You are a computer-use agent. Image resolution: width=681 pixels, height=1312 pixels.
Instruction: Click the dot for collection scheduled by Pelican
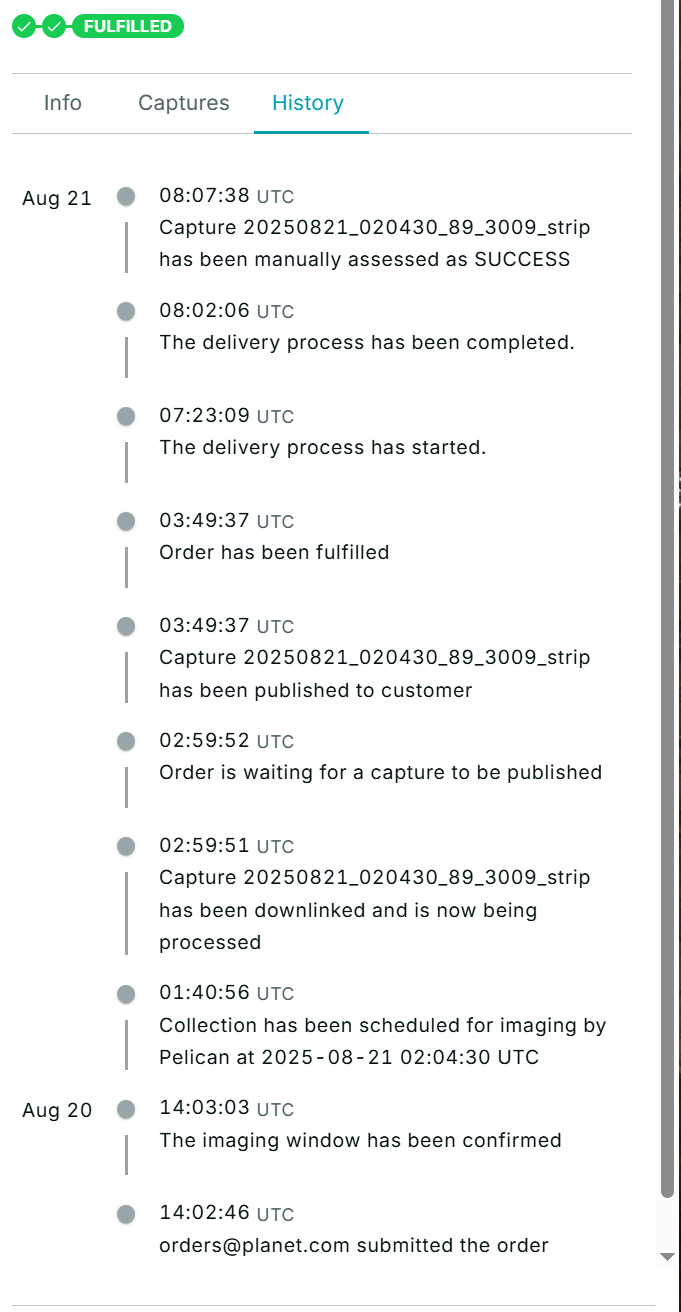click(126, 994)
